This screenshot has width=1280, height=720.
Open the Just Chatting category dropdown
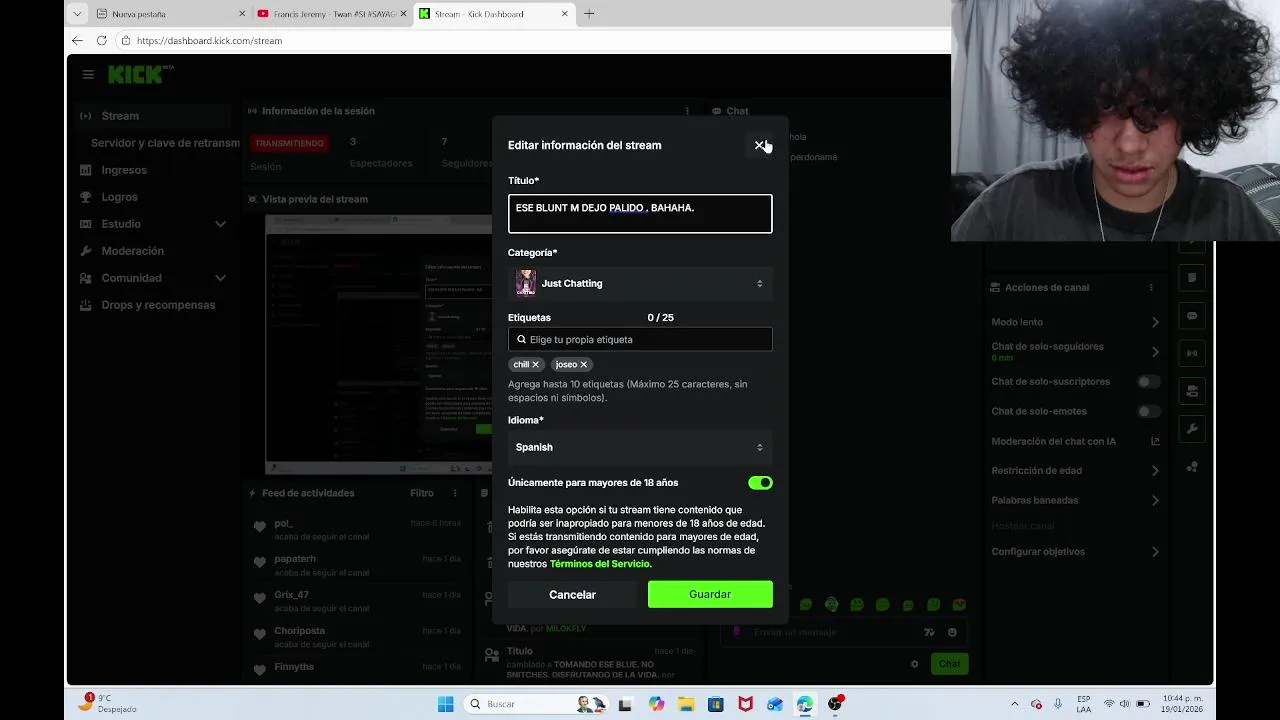(640, 283)
